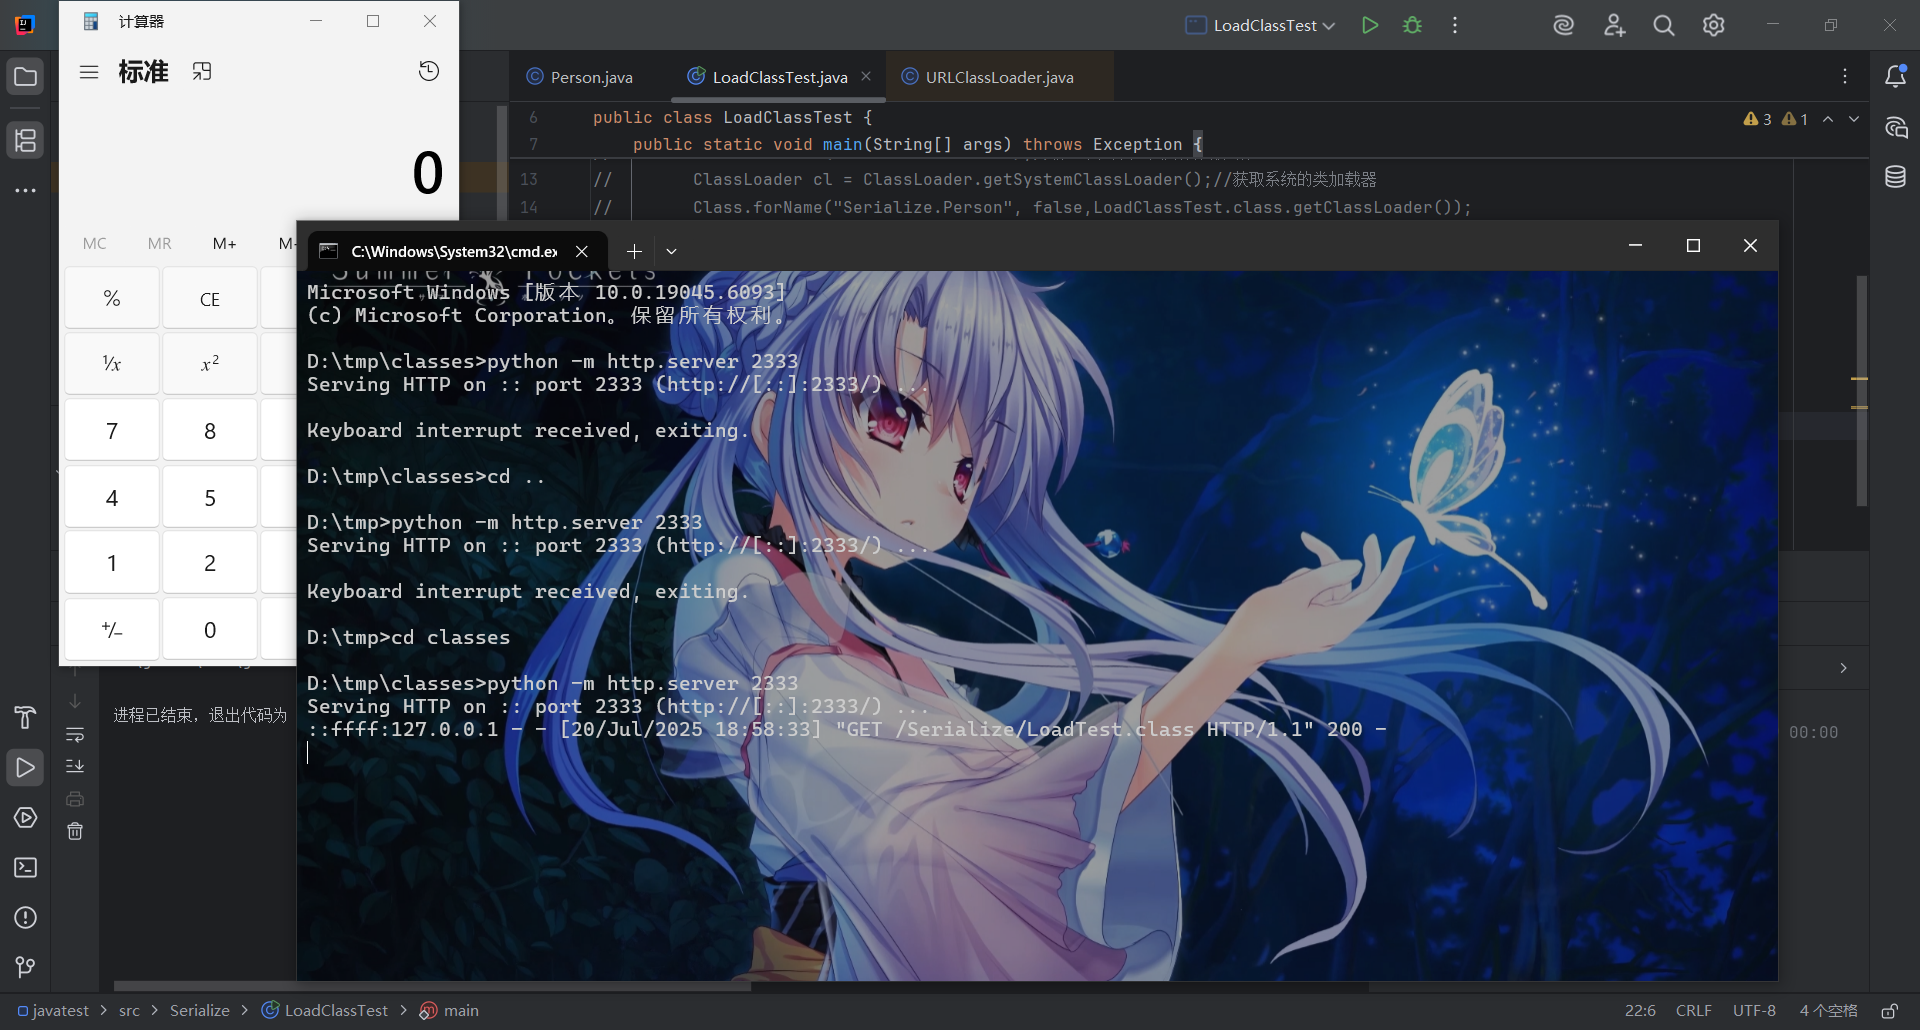
Task: Open Calculator navigation hamburger menu
Action: point(89,72)
